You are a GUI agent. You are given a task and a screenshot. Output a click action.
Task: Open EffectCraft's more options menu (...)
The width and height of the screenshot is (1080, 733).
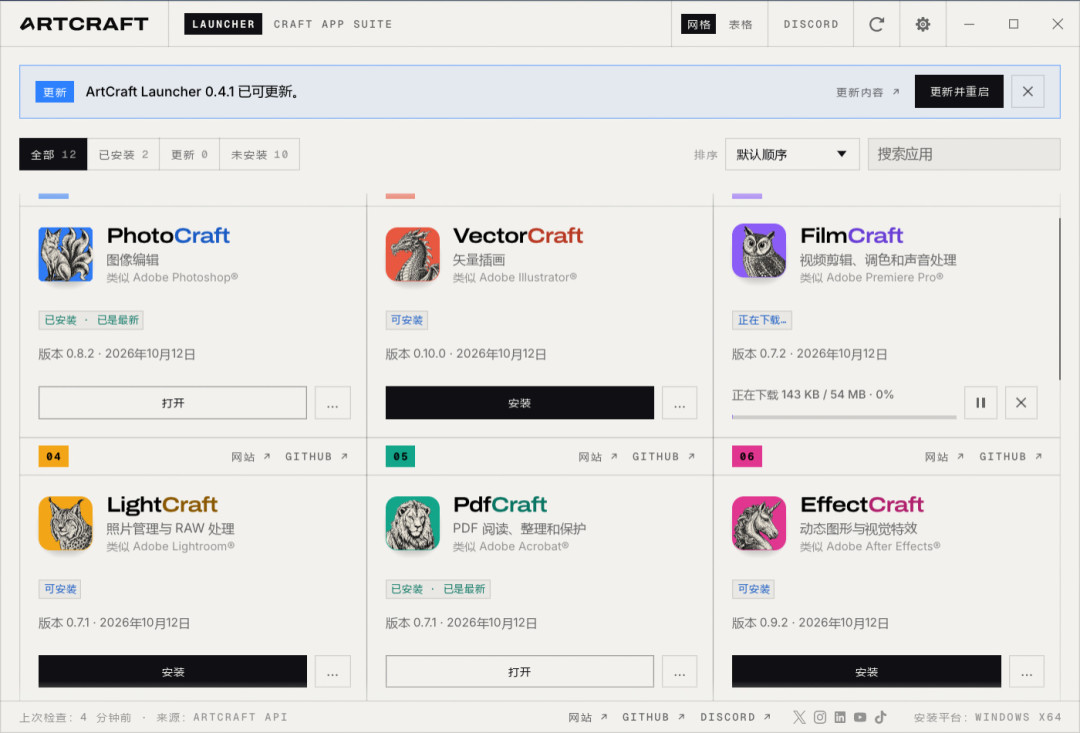coord(1026,672)
